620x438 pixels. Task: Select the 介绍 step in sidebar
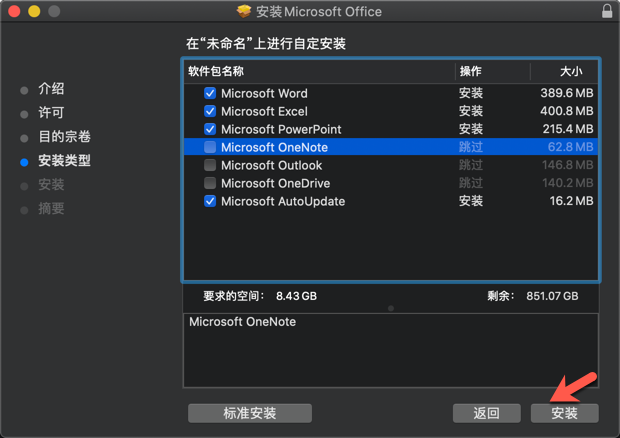(x=51, y=89)
